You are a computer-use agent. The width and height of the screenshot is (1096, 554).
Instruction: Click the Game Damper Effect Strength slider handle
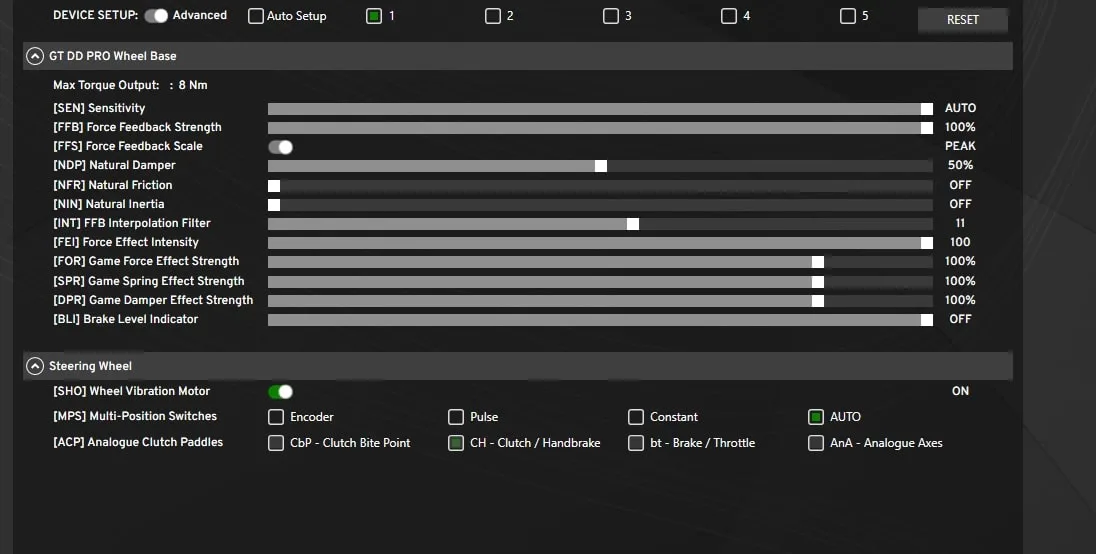click(818, 301)
